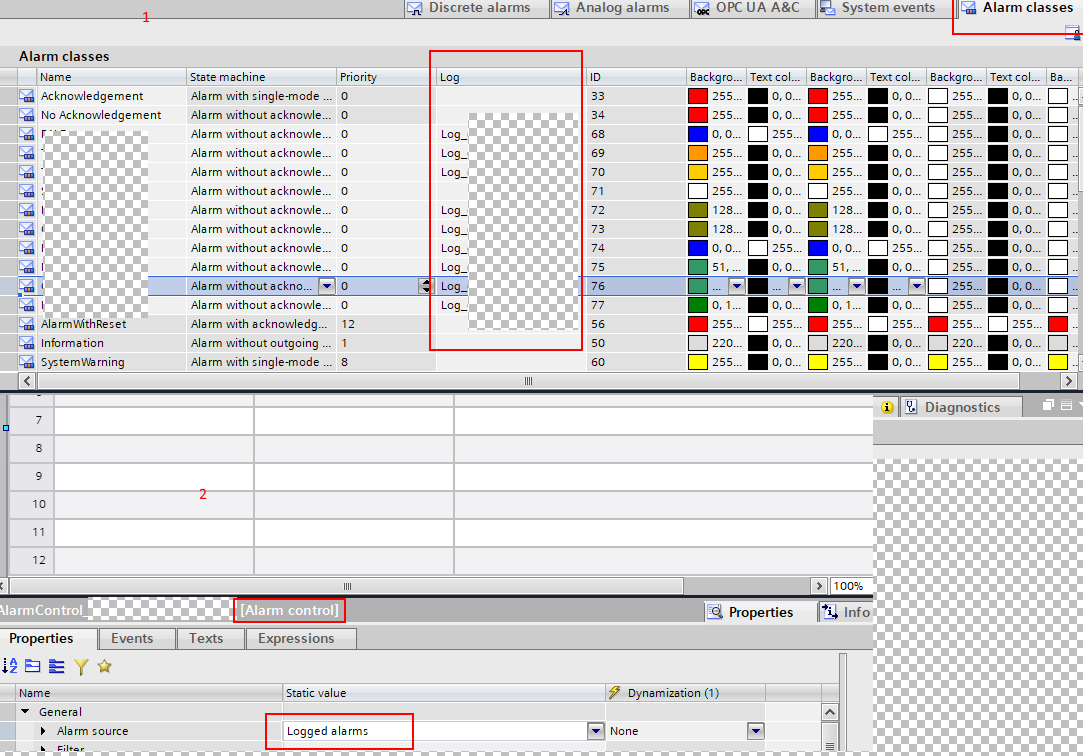The image size is (1083, 756).
Task: Click the Priority spinner in ID 76 row
Action: click(425, 286)
